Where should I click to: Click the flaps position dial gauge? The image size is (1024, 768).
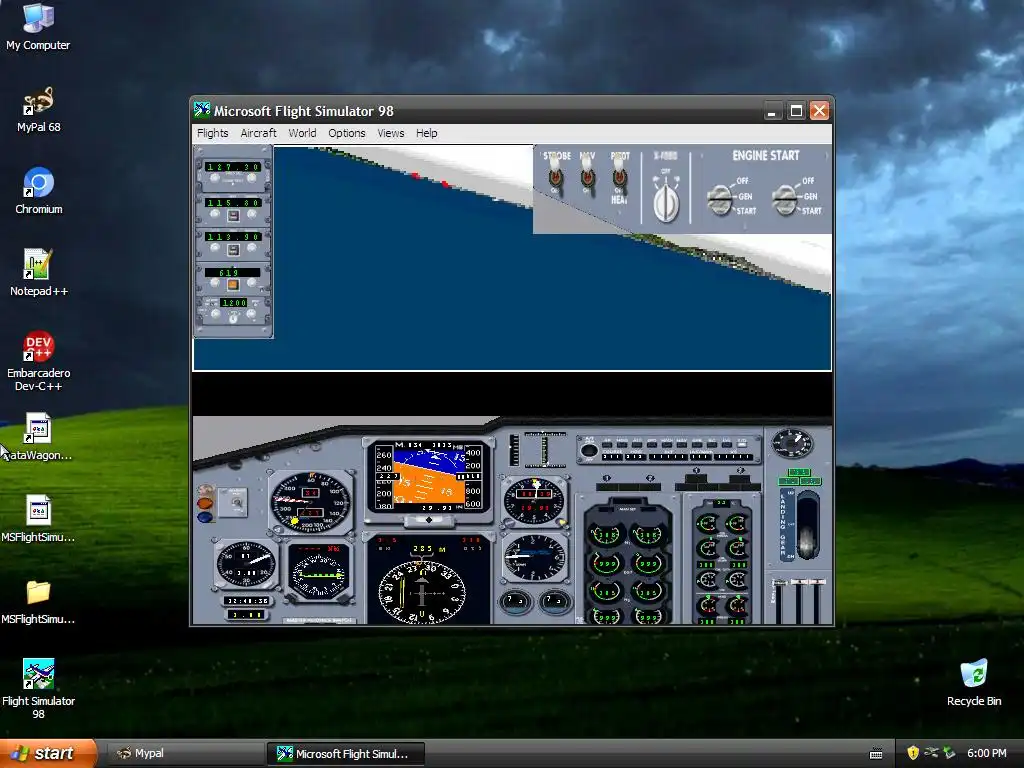pyautogui.click(x=792, y=444)
